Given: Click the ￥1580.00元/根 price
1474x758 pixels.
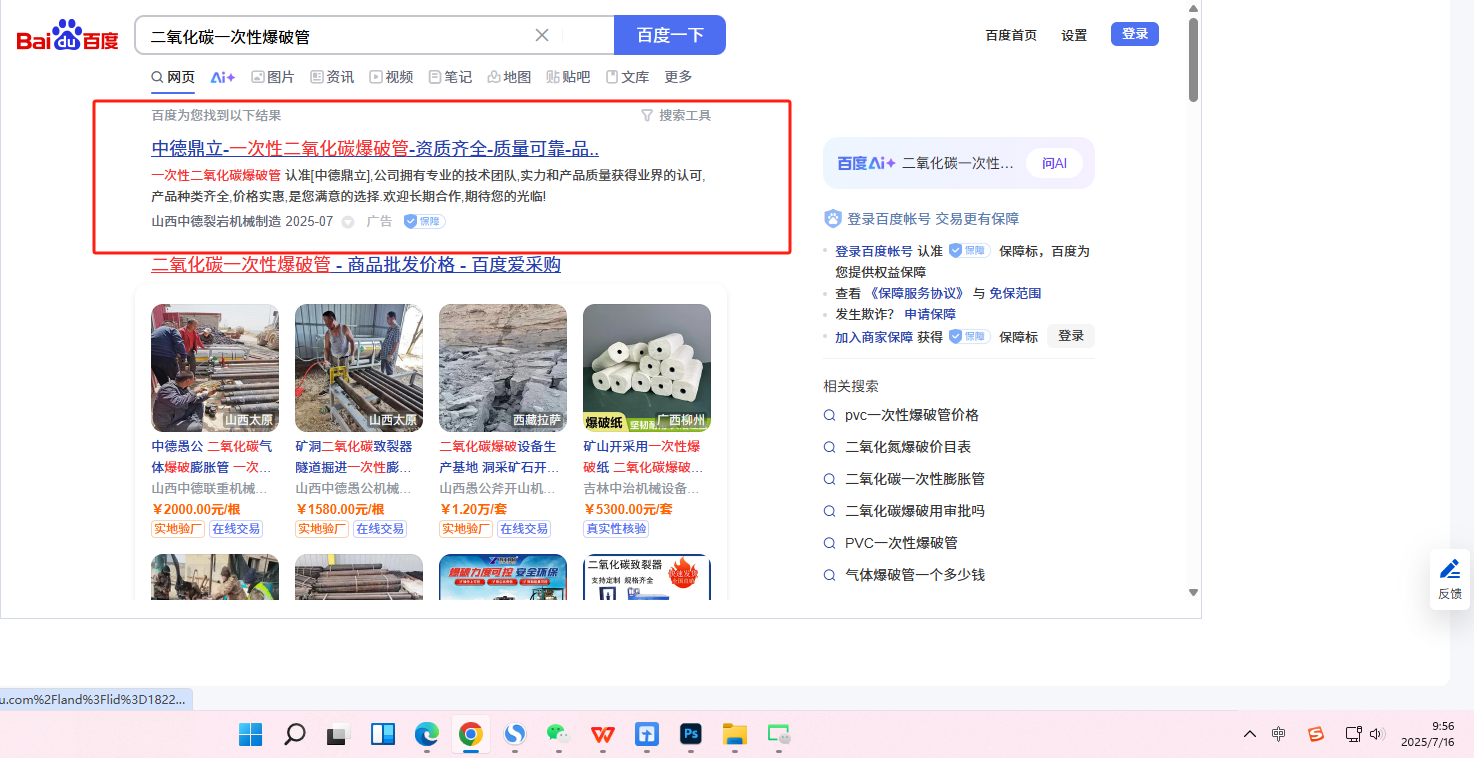Looking at the screenshot, I should tap(340, 509).
